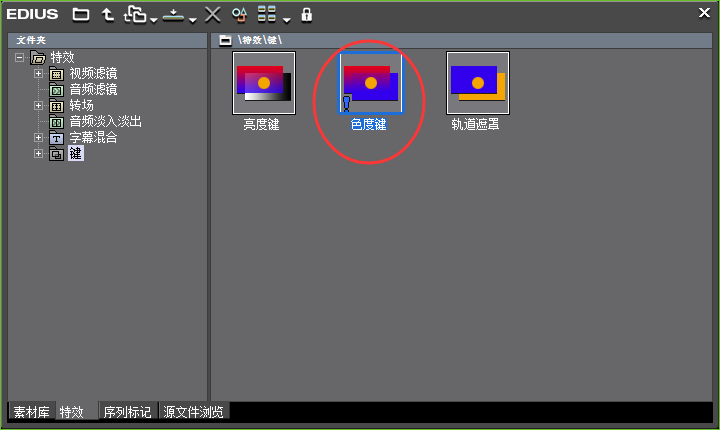This screenshot has height=430, width=720.
Task: Click the 字幕混合 T folder icon
Action: click(56, 138)
